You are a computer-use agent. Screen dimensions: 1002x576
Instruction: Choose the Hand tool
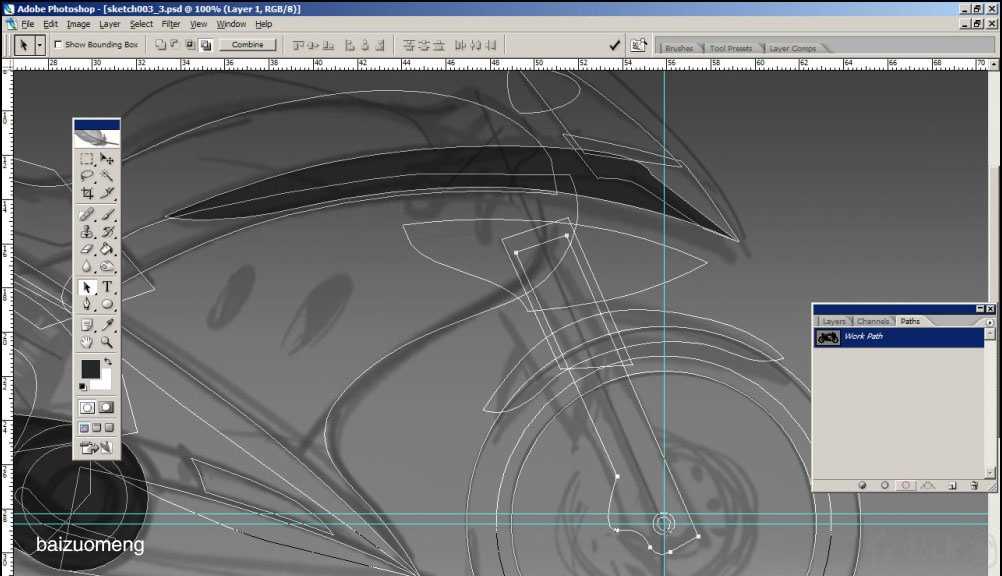87,342
